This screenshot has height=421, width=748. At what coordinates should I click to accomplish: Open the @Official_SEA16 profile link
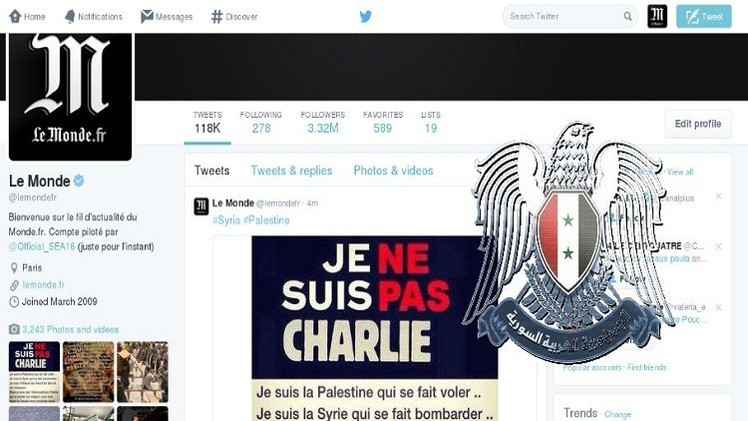pyautogui.click(x=42, y=247)
